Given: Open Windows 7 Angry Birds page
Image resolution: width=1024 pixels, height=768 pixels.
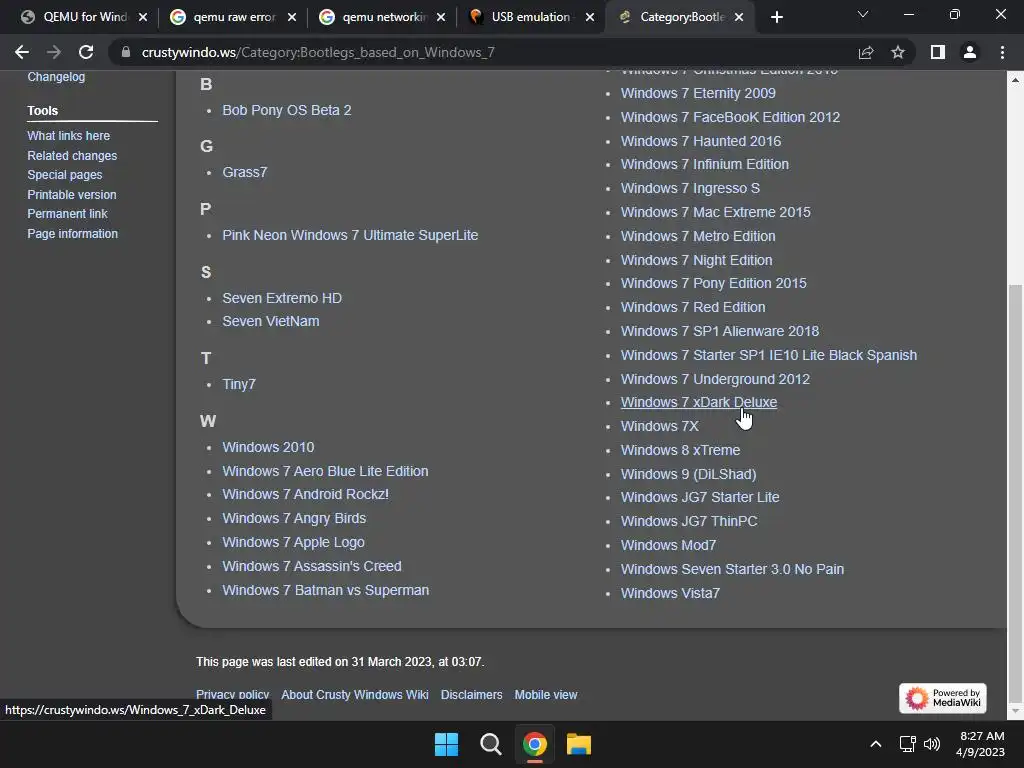Looking at the screenshot, I should (x=294, y=518).
